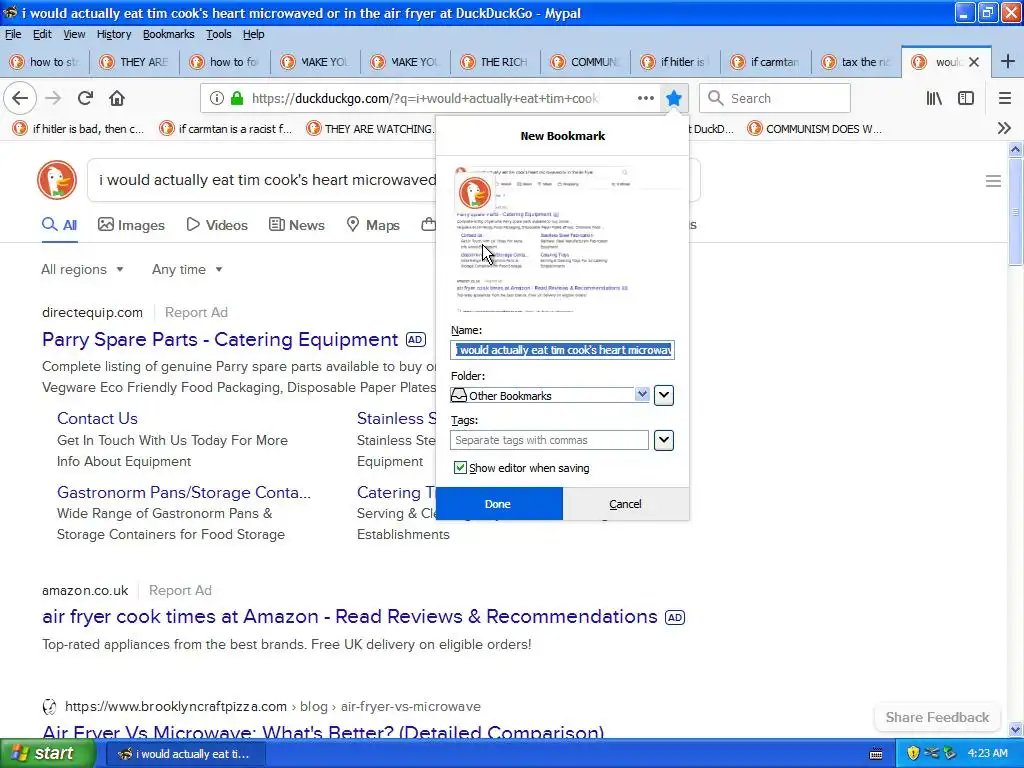Select the Images search tab
The image size is (1024, 768).
tap(131, 225)
